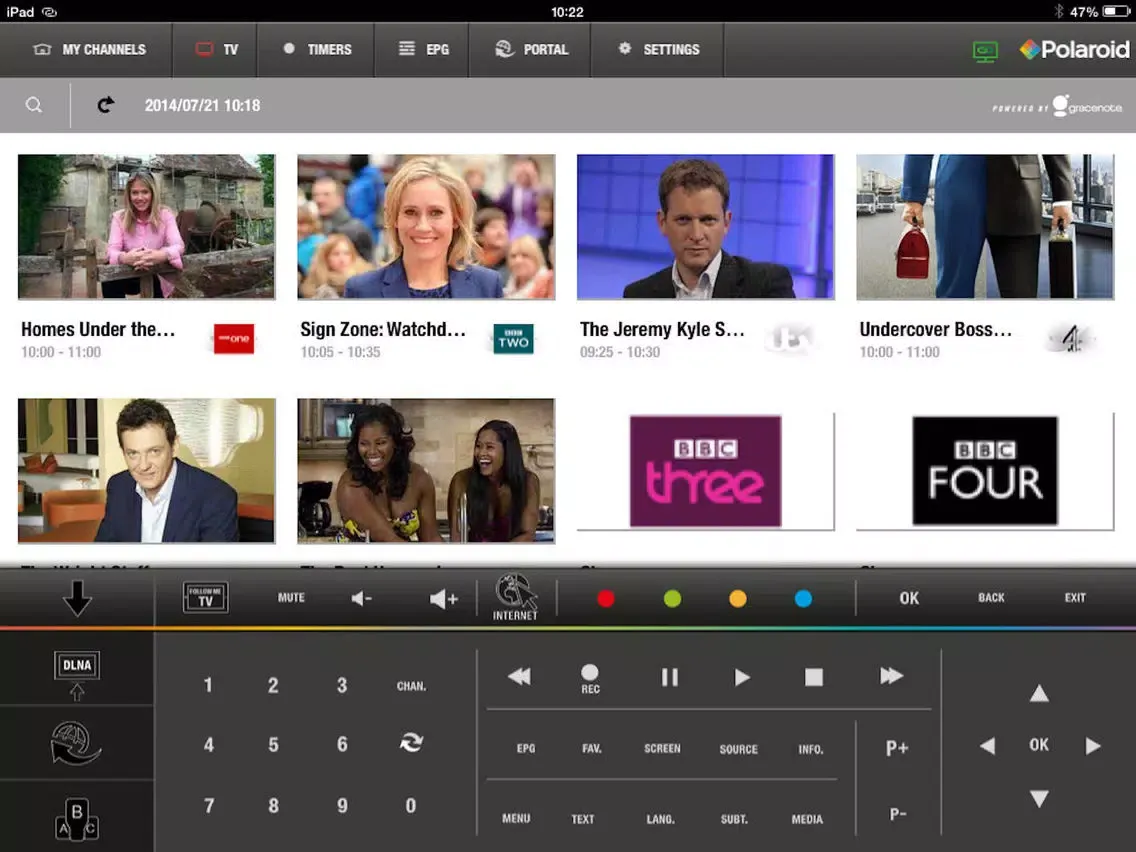Image resolution: width=1136 pixels, height=852 pixels.
Task: Refresh the program guide time
Action: (x=106, y=105)
